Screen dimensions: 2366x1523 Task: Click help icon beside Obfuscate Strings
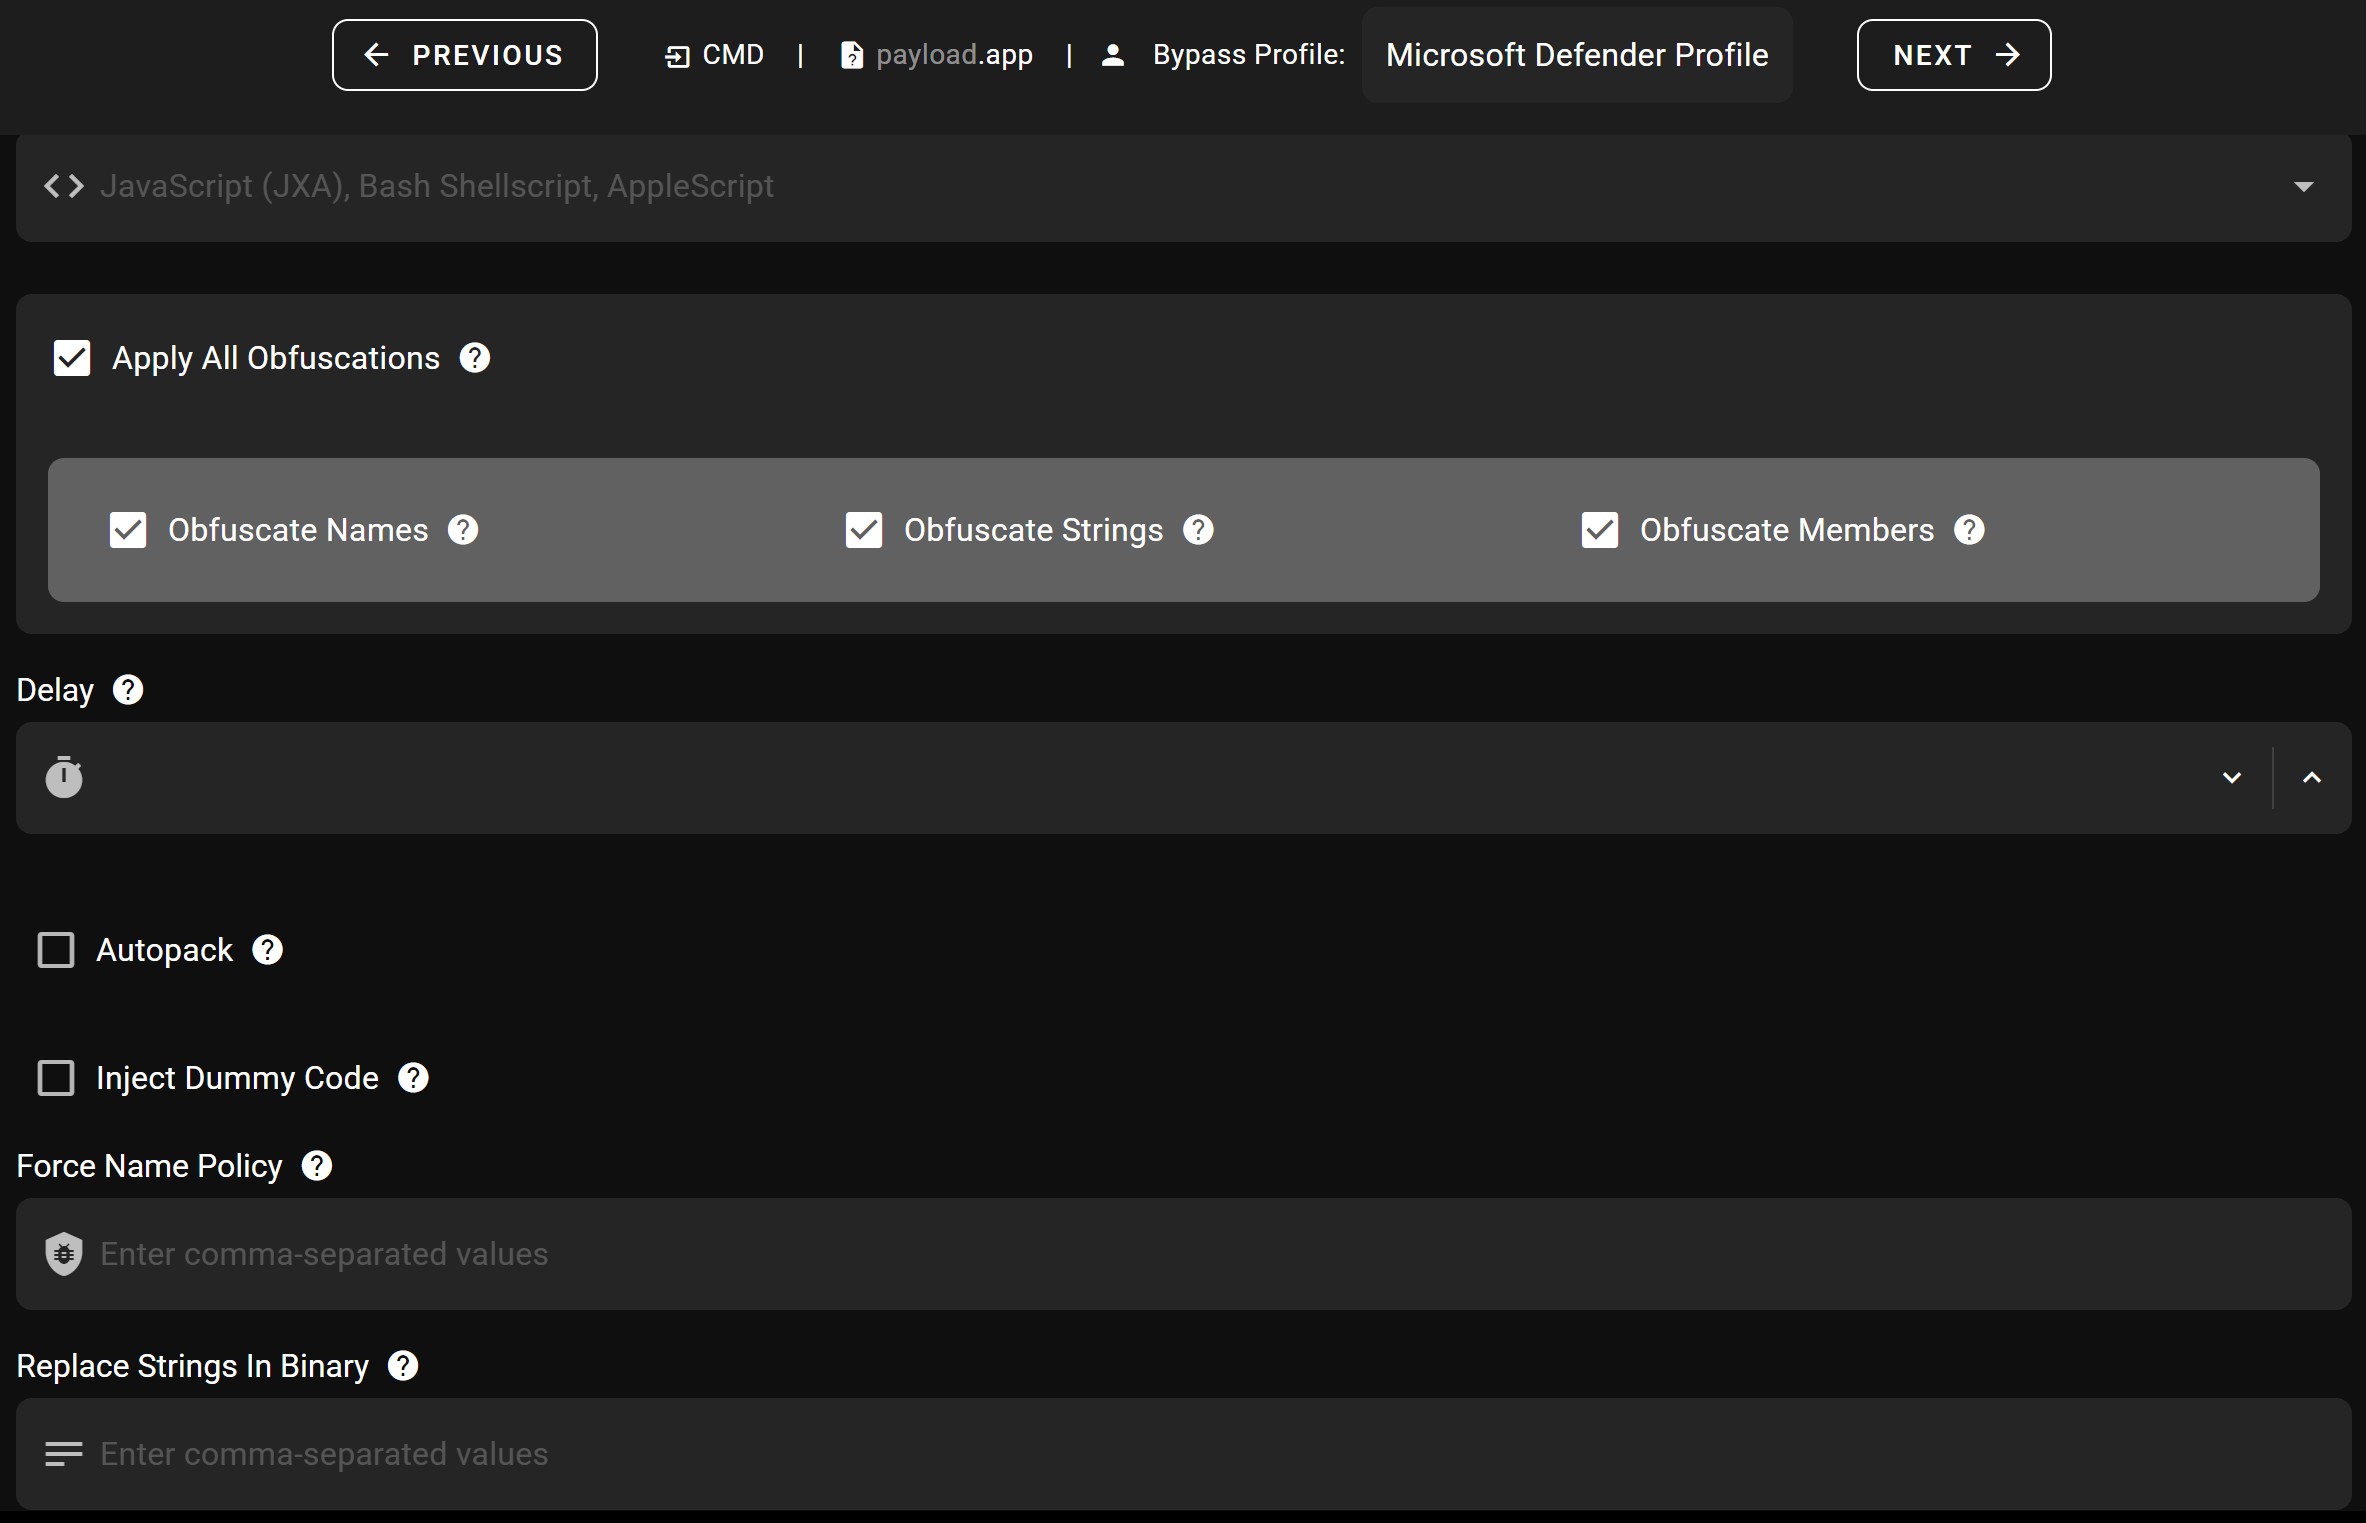pyautogui.click(x=1198, y=530)
